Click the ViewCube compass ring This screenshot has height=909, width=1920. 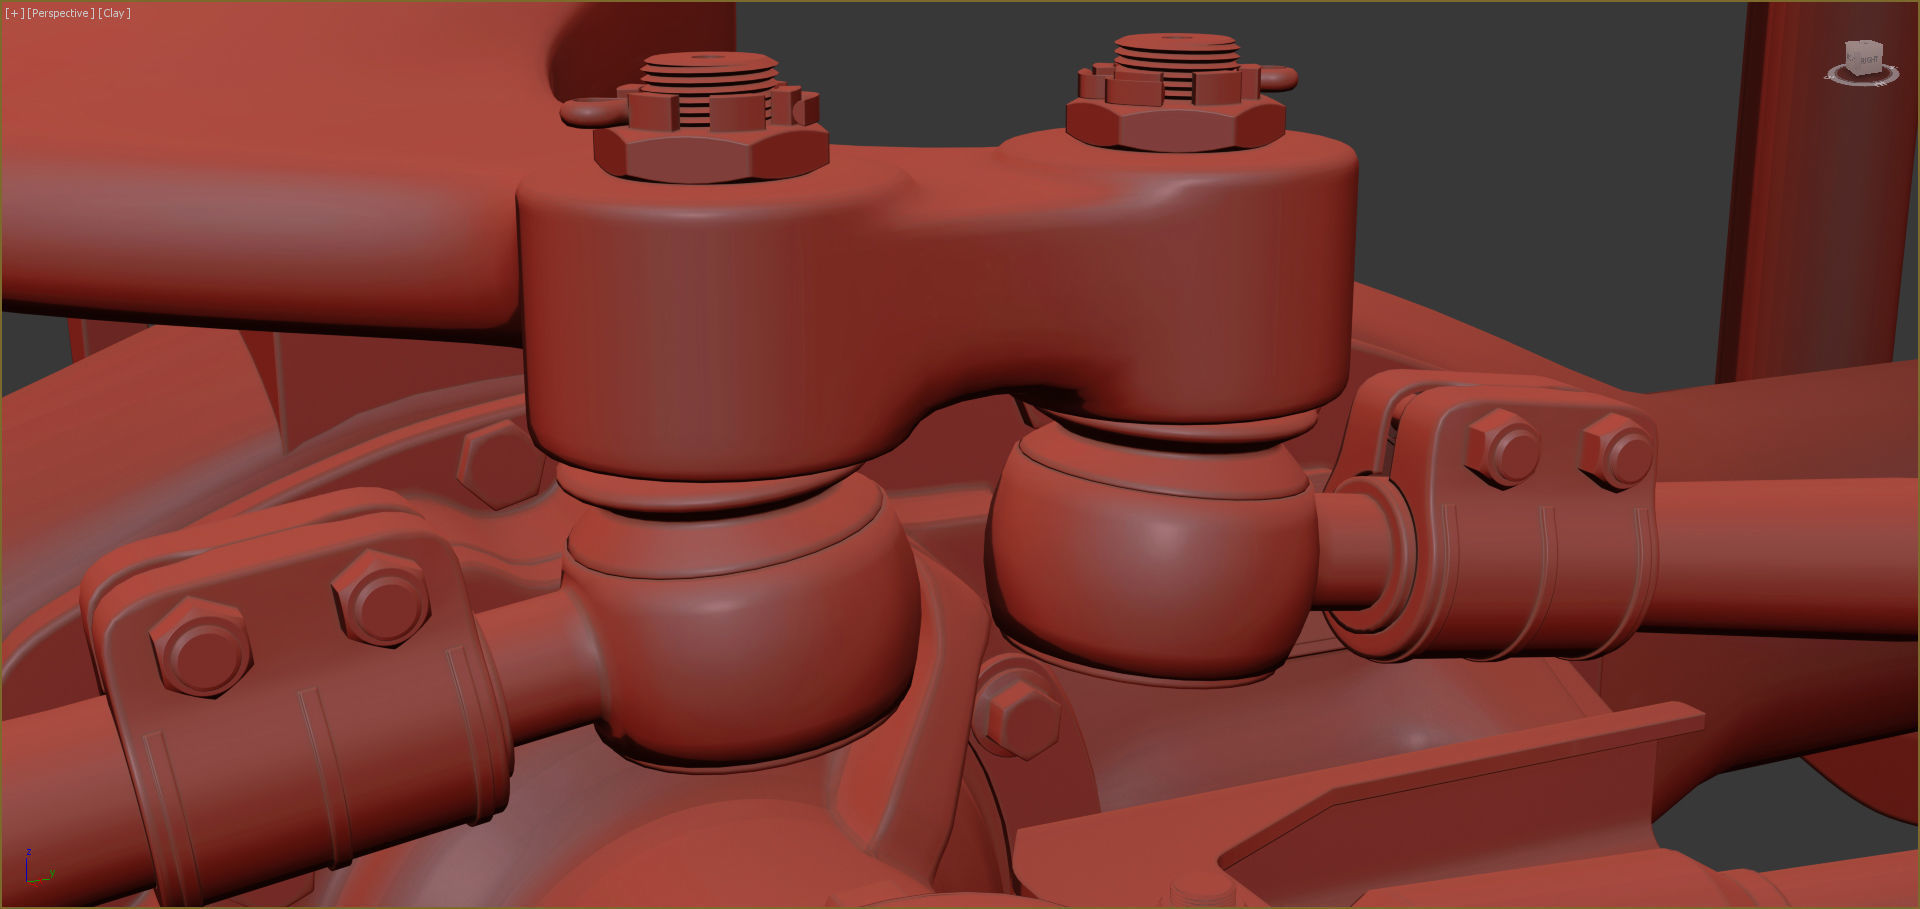1862,82
